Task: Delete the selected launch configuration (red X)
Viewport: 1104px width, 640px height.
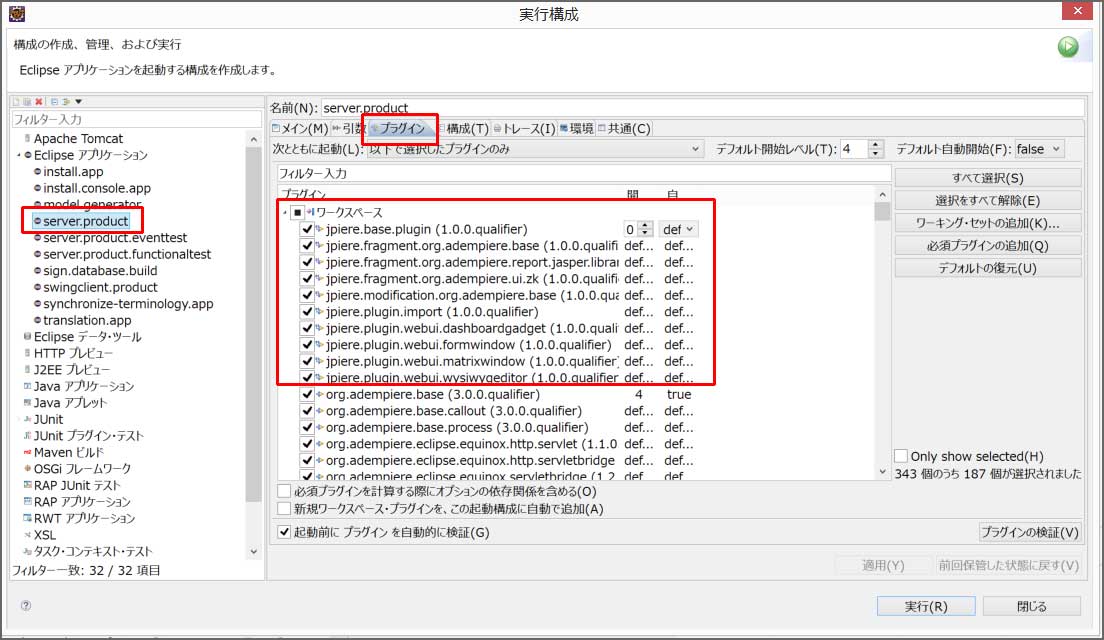Action: coord(39,102)
